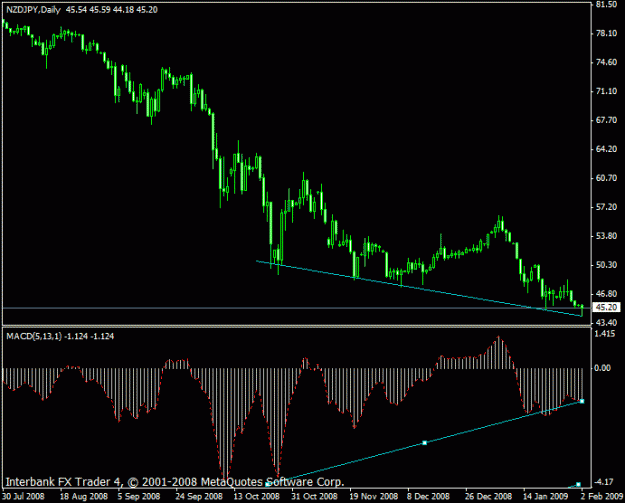Click the OHLC values 45.54 45.59 44.18 45.20
The image size is (625, 503).
(x=112, y=10)
